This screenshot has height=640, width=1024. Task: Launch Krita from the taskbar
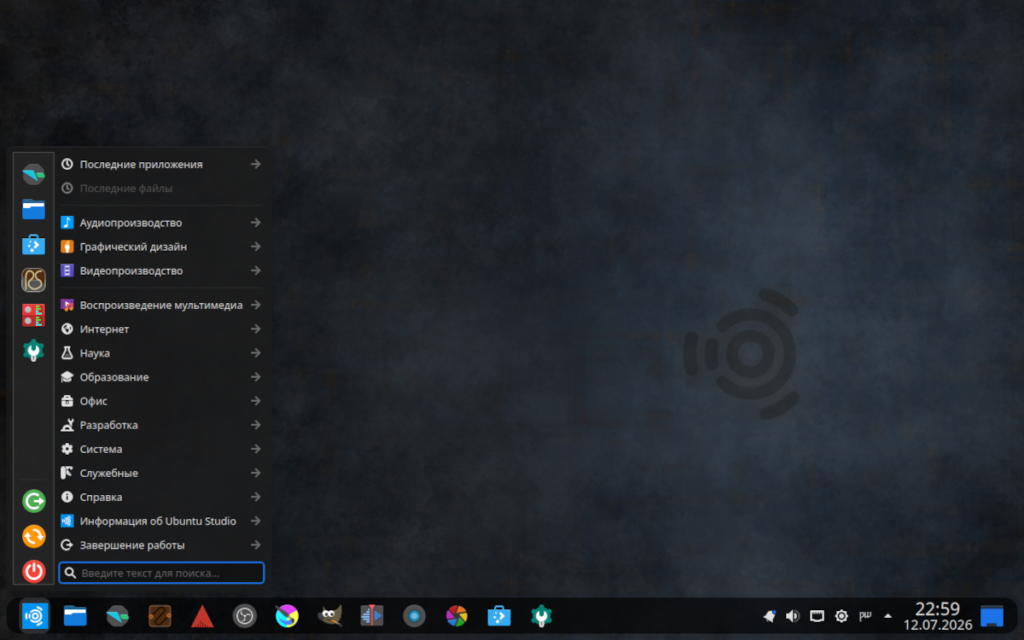[287, 616]
